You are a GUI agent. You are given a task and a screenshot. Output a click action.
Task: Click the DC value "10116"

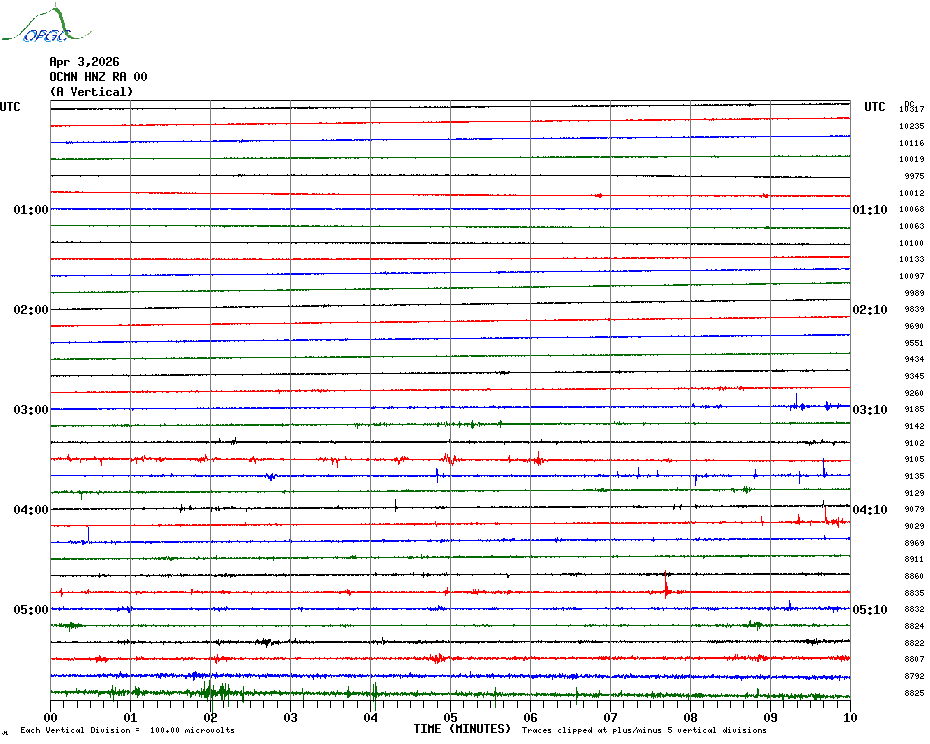912,143
